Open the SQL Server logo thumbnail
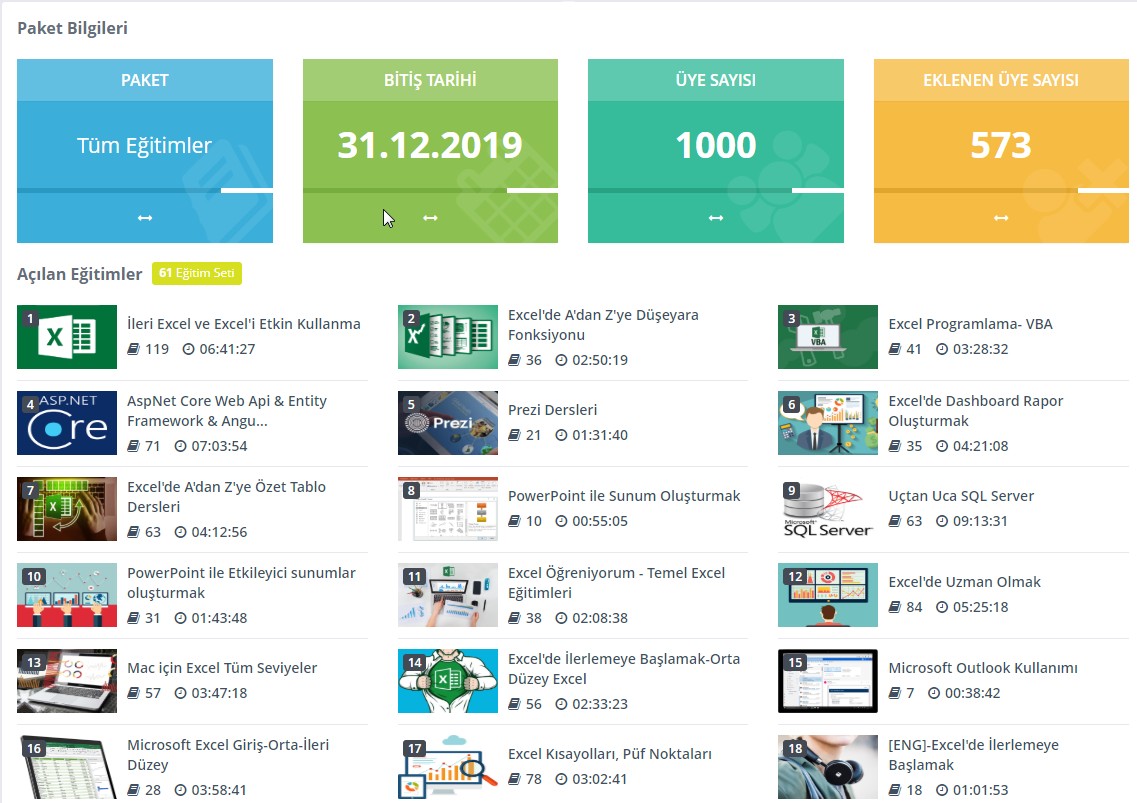 tap(827, 509)
